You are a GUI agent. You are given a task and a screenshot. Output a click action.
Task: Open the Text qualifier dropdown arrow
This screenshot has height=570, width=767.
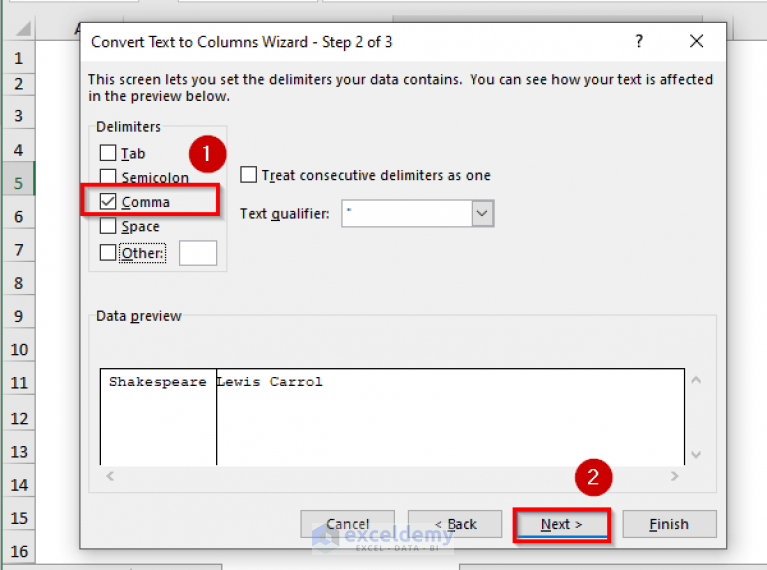pyautogui.click(x=483, y=213)
